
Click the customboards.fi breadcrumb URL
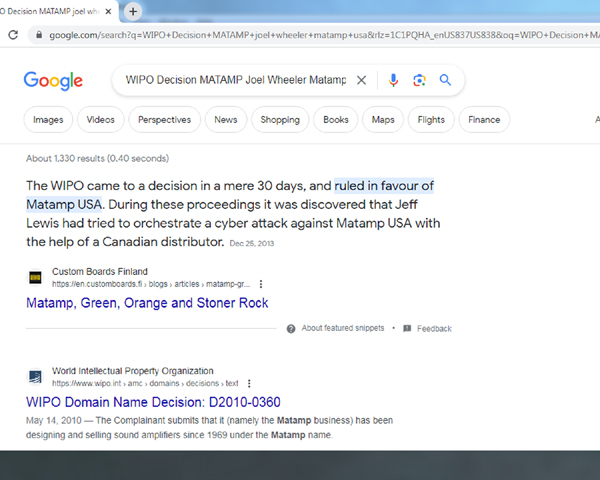(x=151, y=284)
